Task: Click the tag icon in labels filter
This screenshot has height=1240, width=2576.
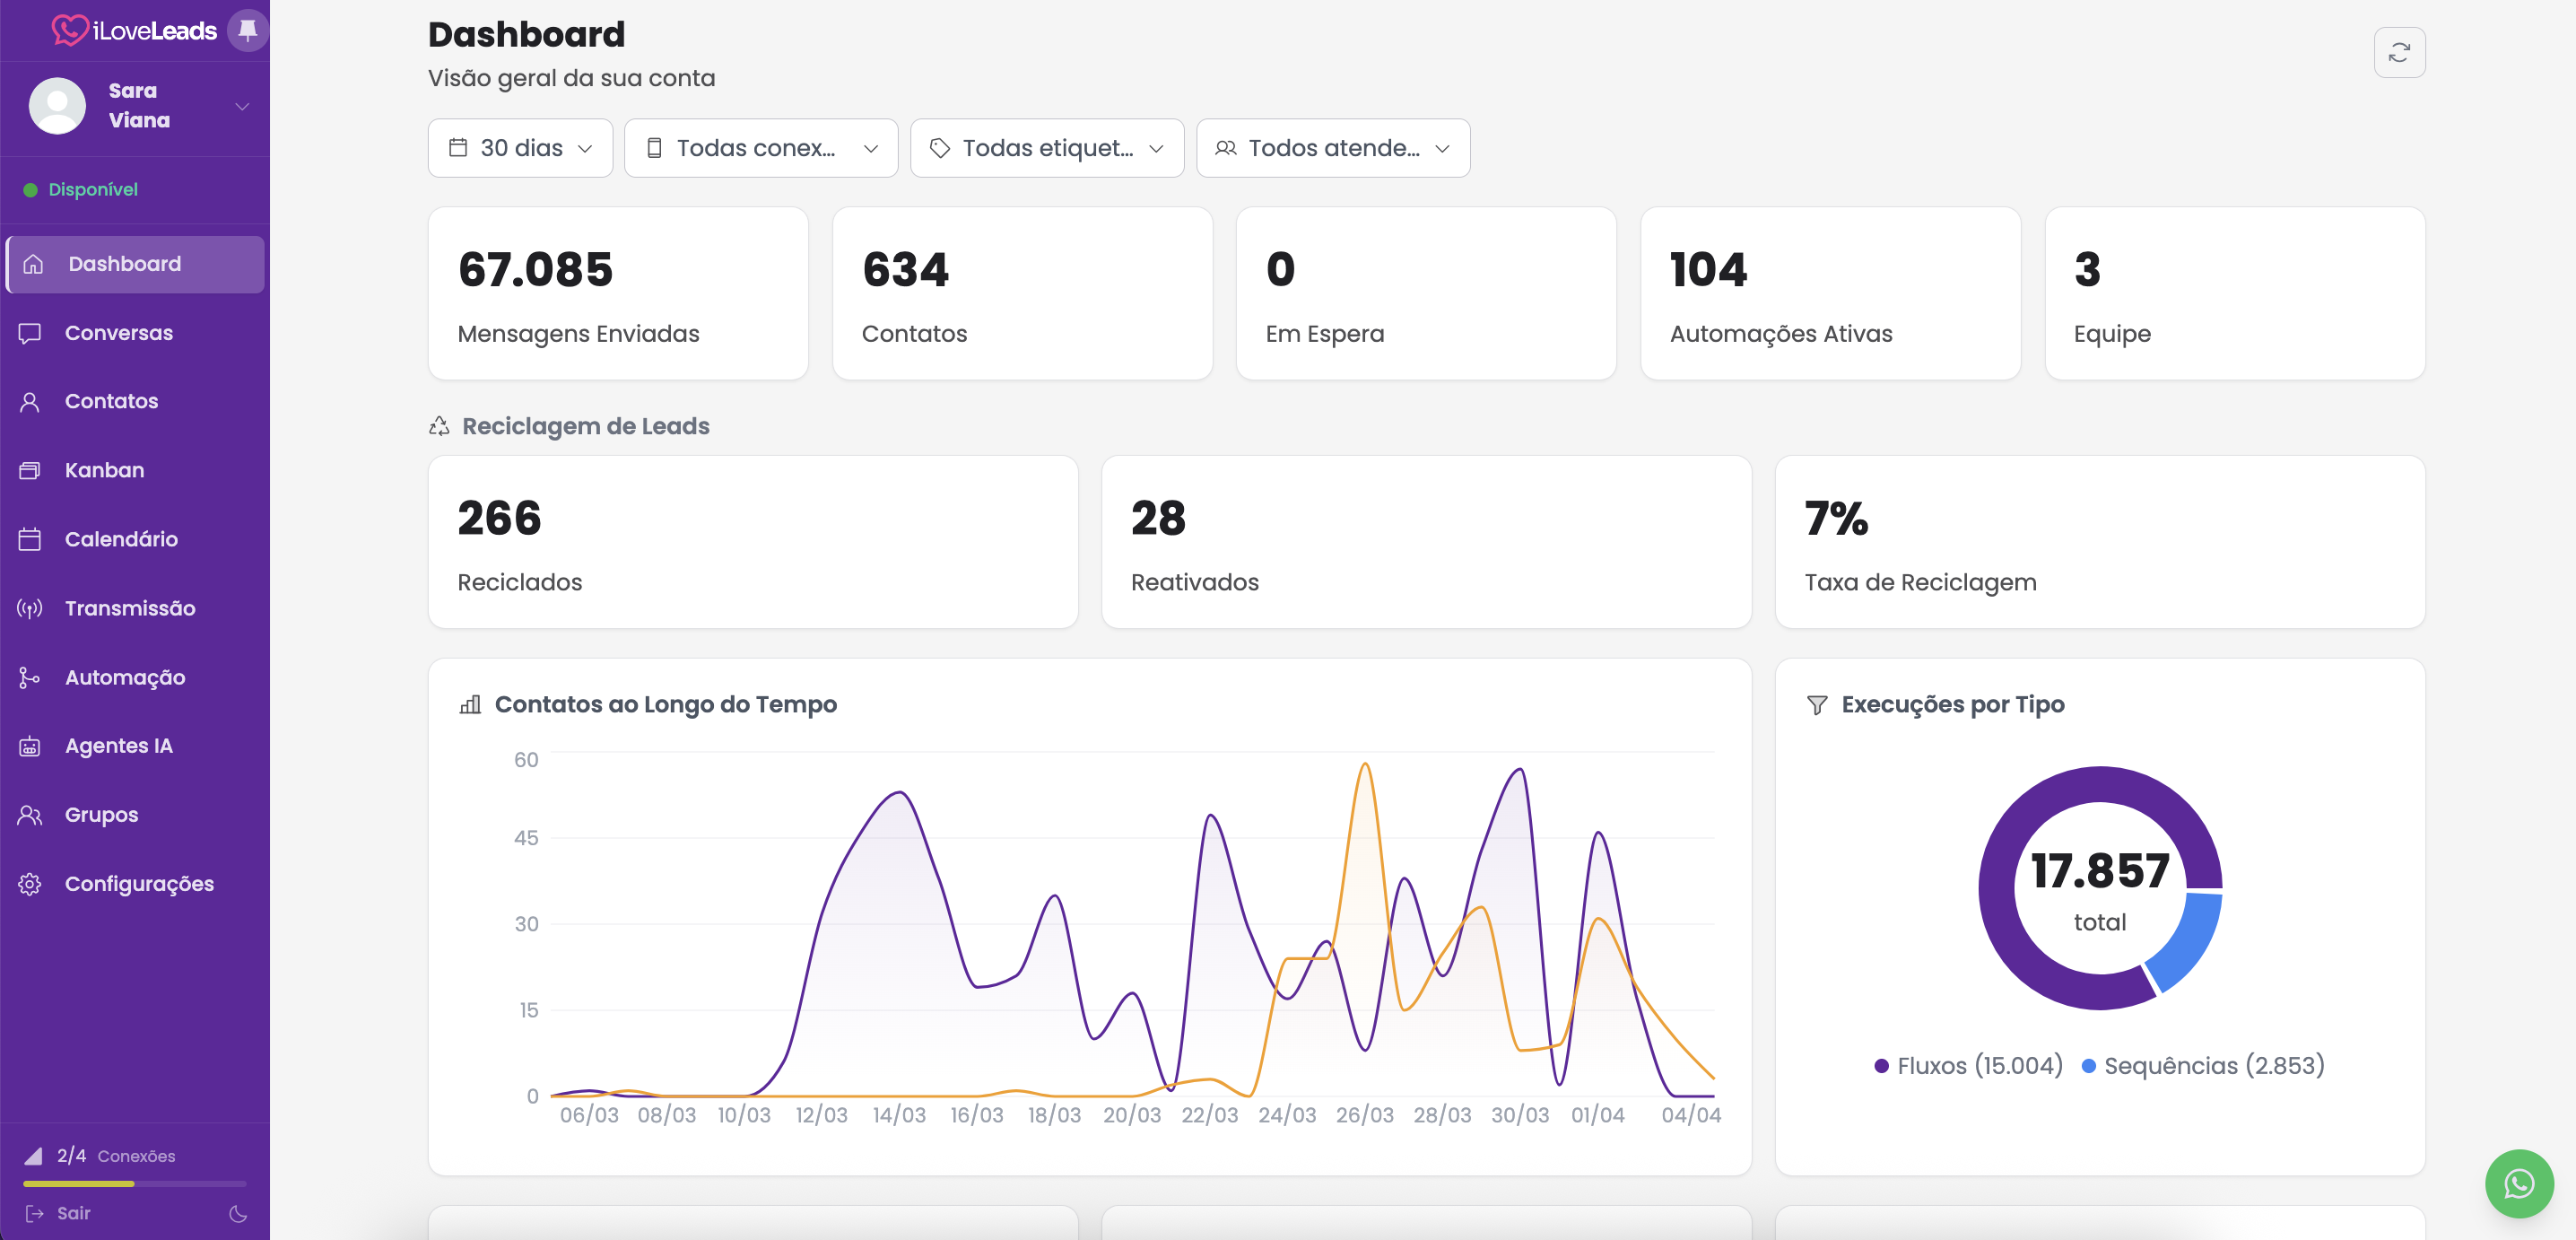Action: [940, 148]
